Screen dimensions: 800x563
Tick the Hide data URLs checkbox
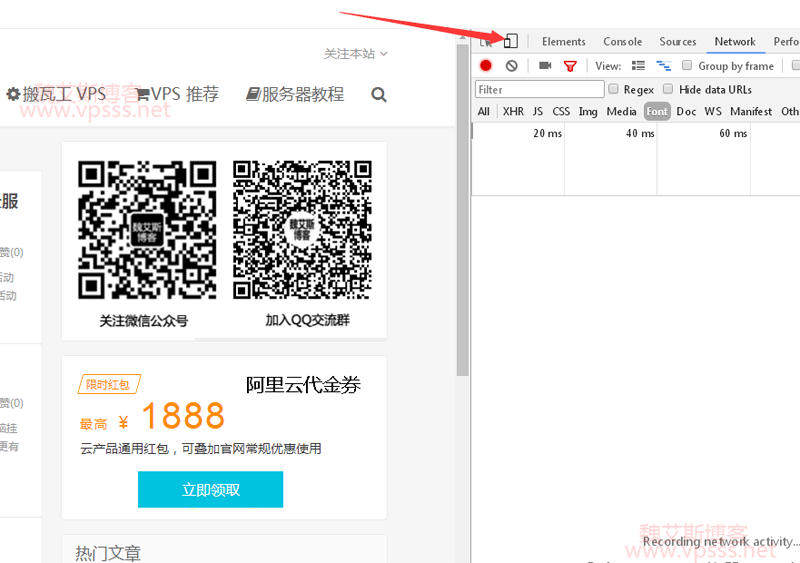(x=668, y=90)
